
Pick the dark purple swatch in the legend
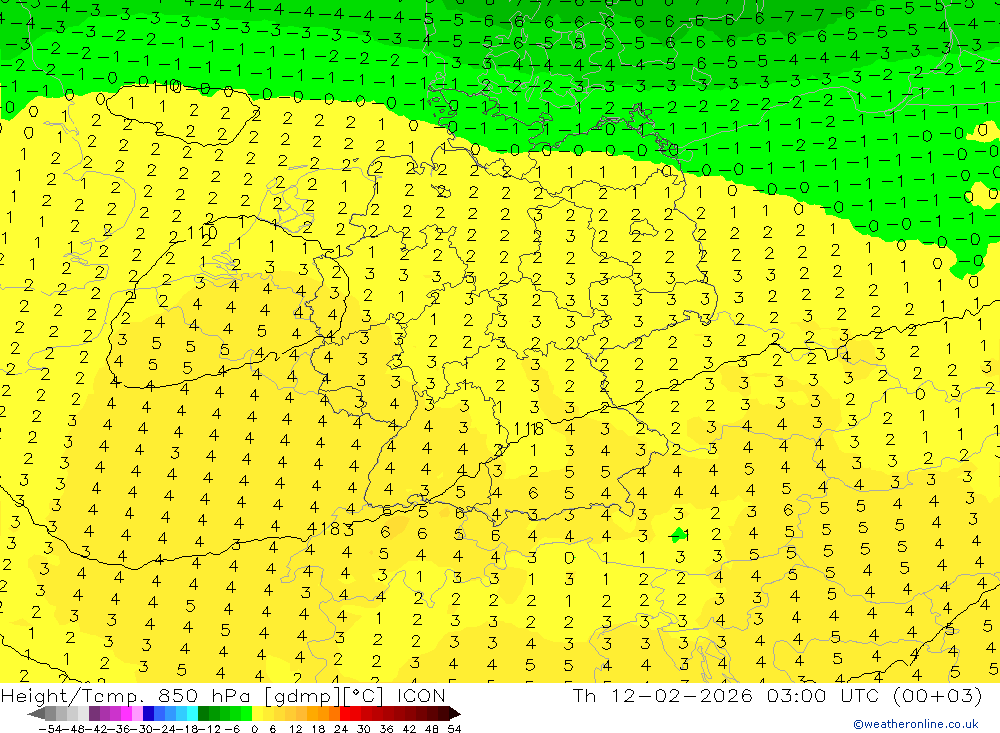coord(94,713)
